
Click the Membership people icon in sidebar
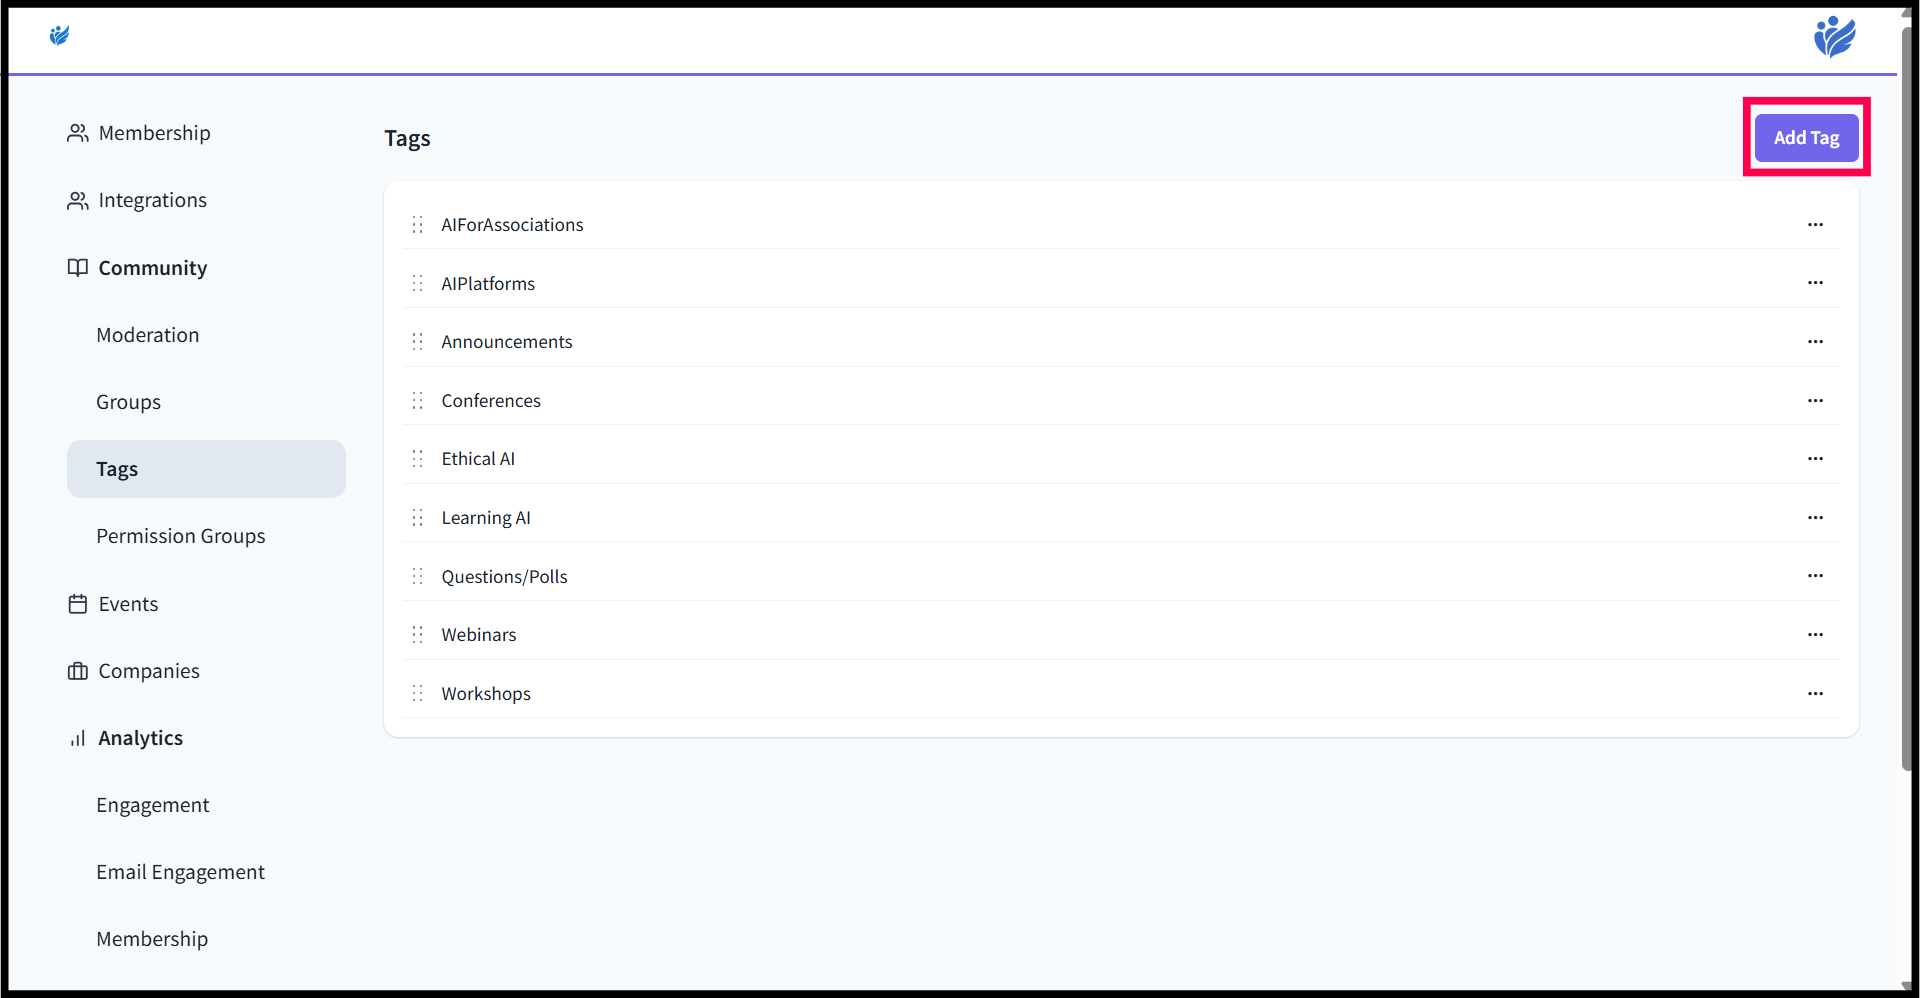click(78, 133)
